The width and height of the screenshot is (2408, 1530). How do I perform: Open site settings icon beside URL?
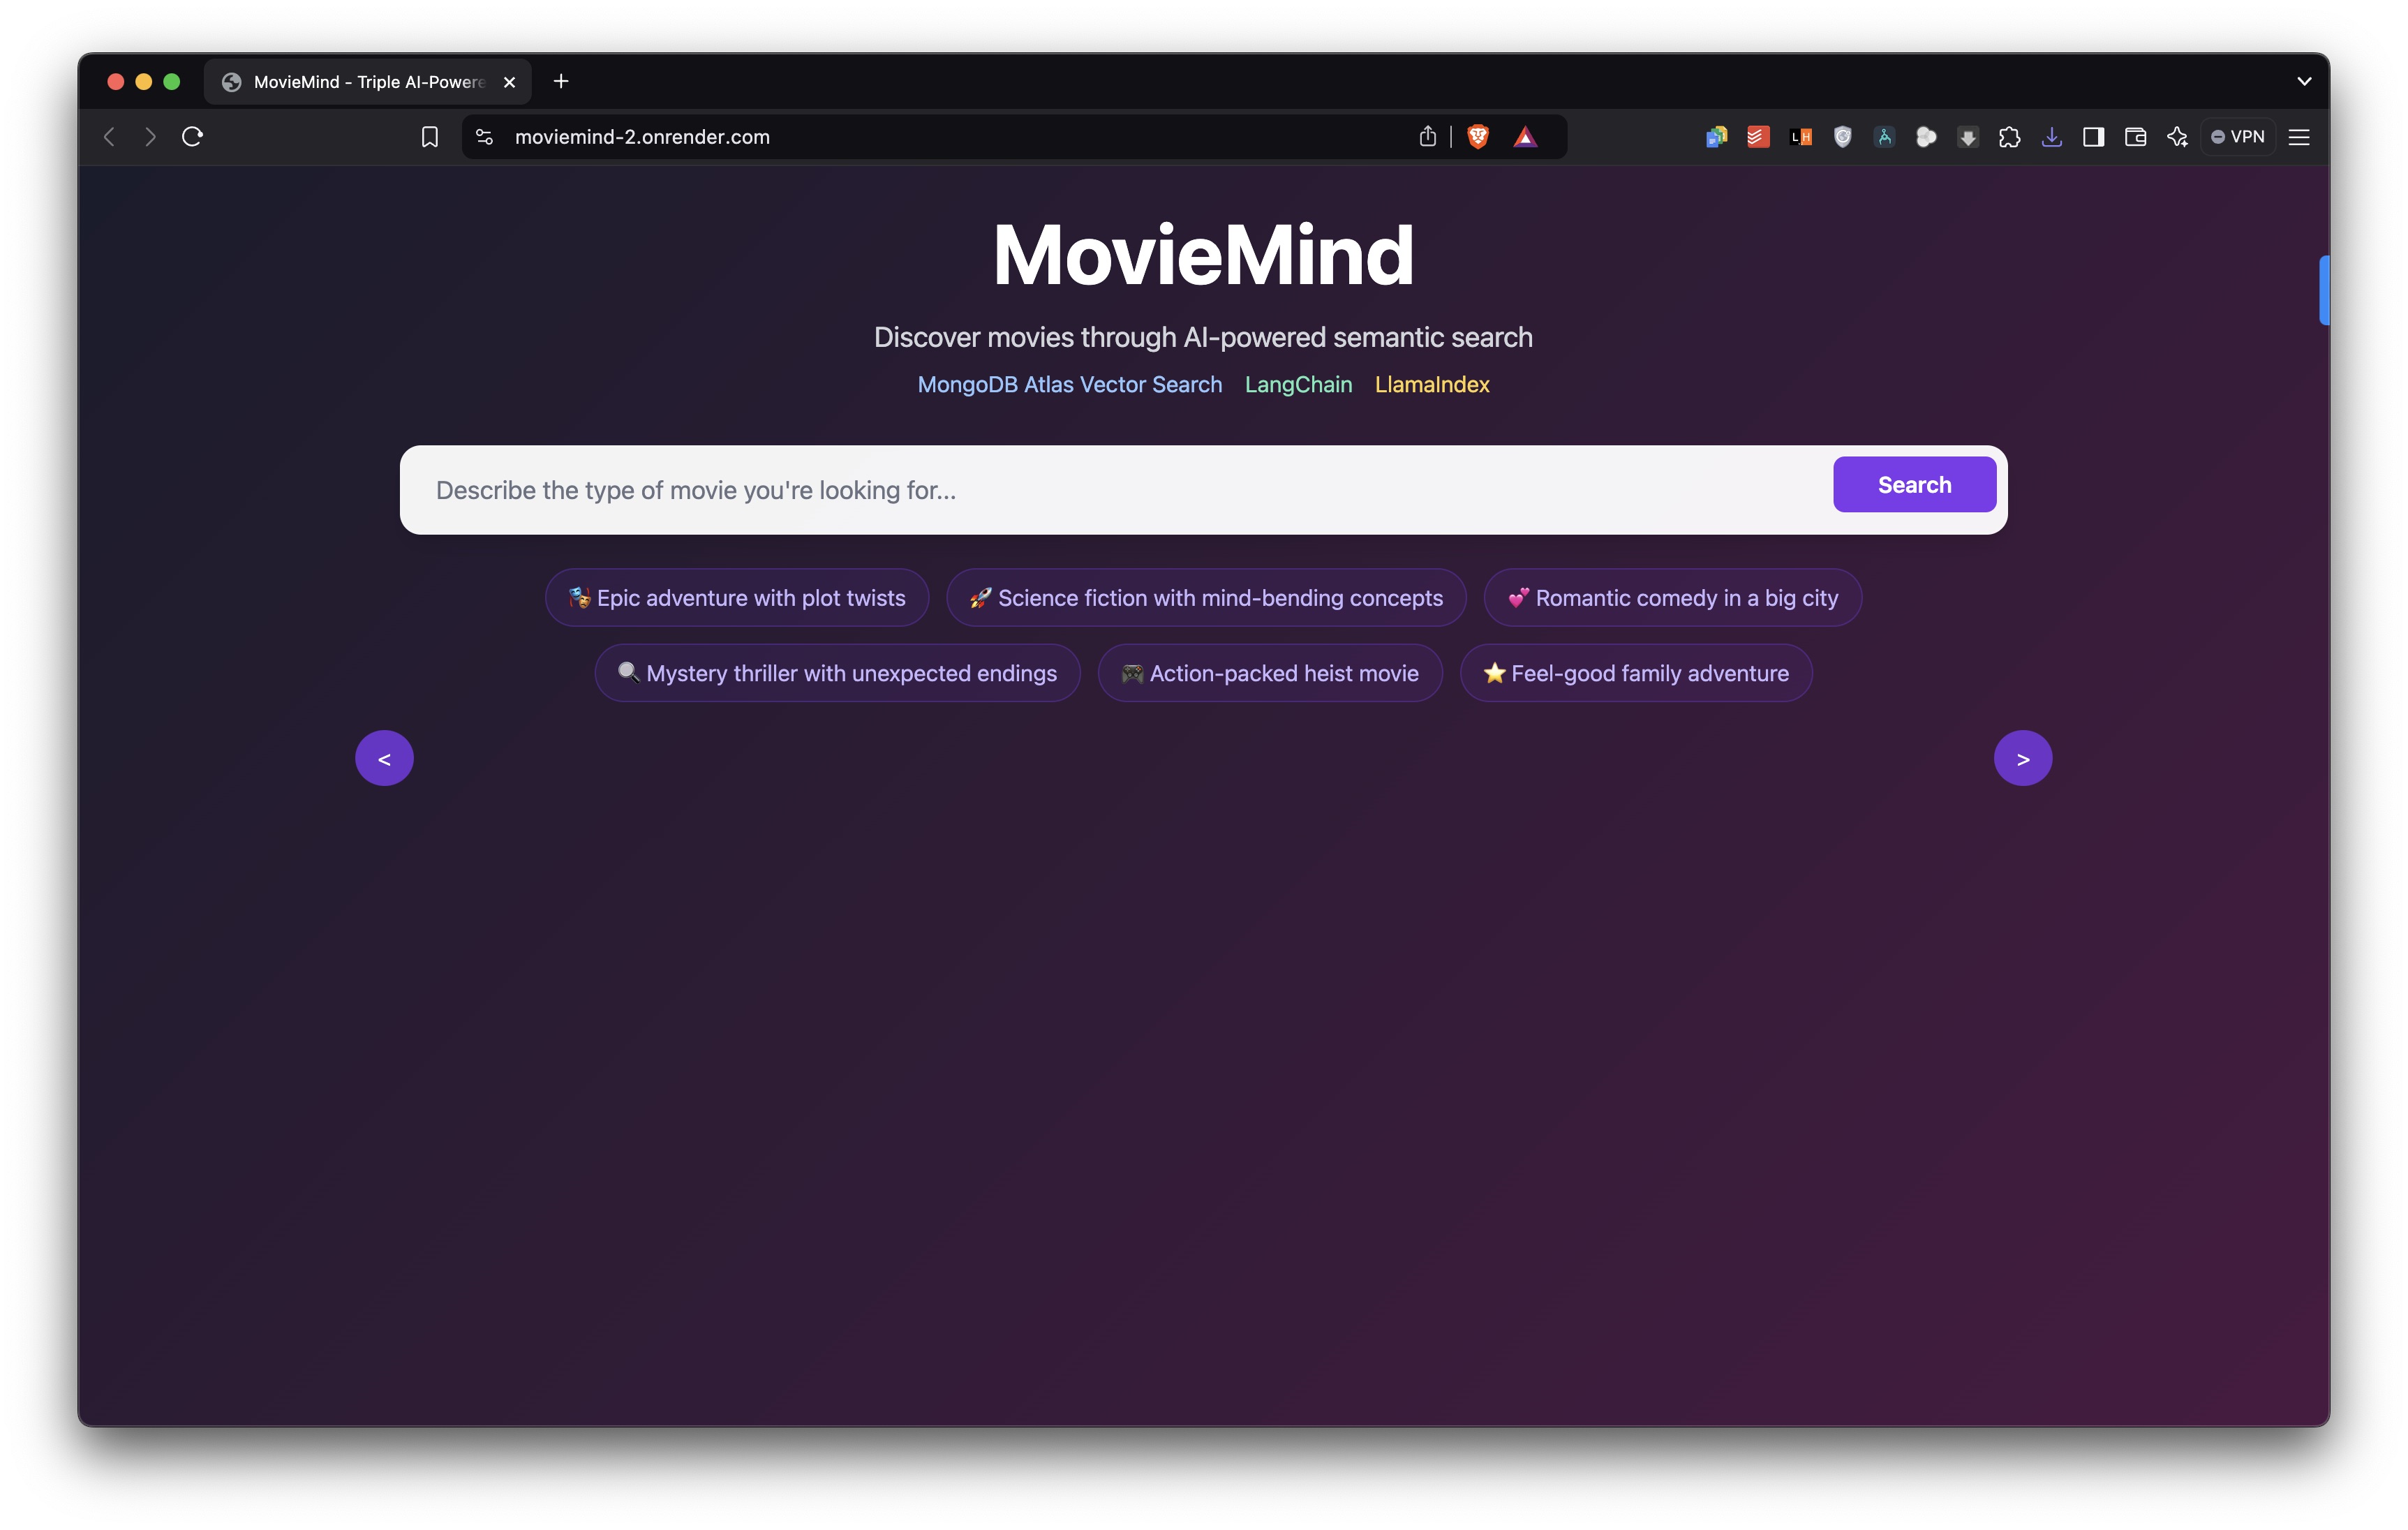pyautogui.click(x=484, y=137)
